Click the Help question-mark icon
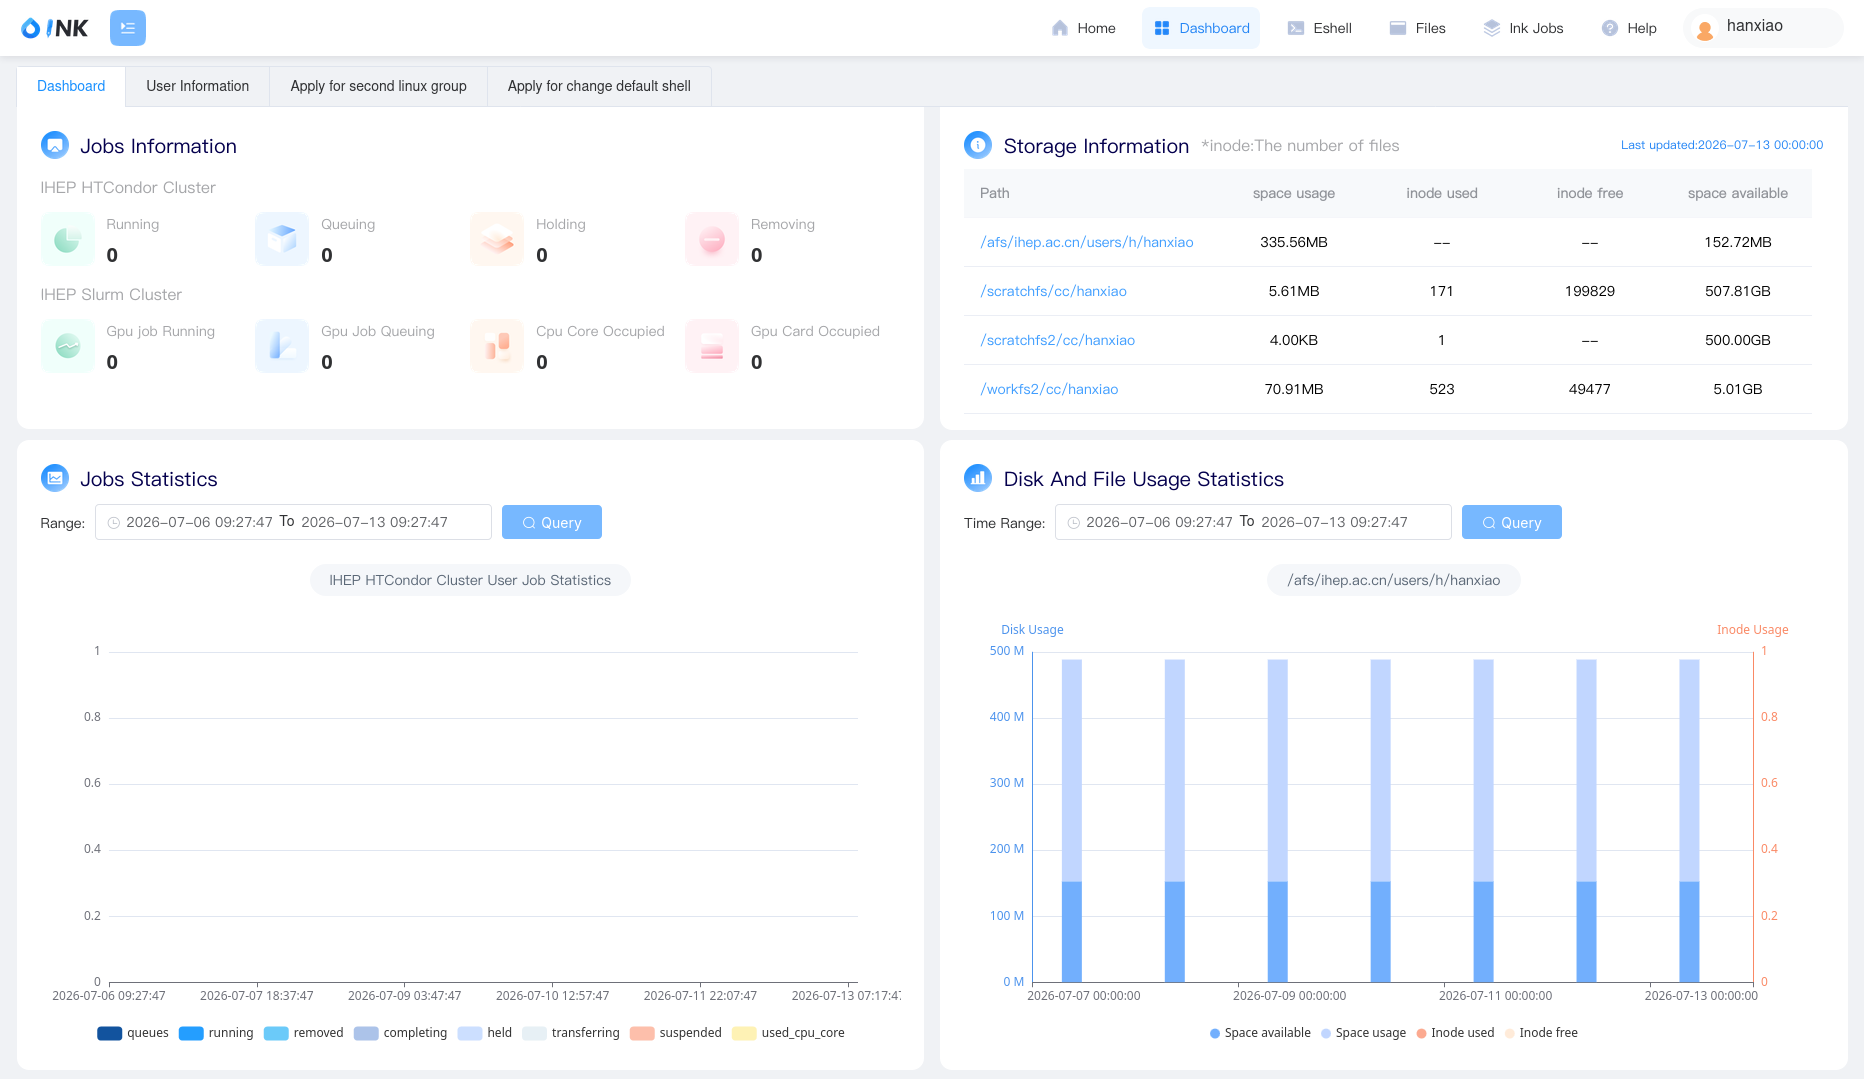Image resolution: width=1864 pixels, height=1079 pixels. 1610,28
